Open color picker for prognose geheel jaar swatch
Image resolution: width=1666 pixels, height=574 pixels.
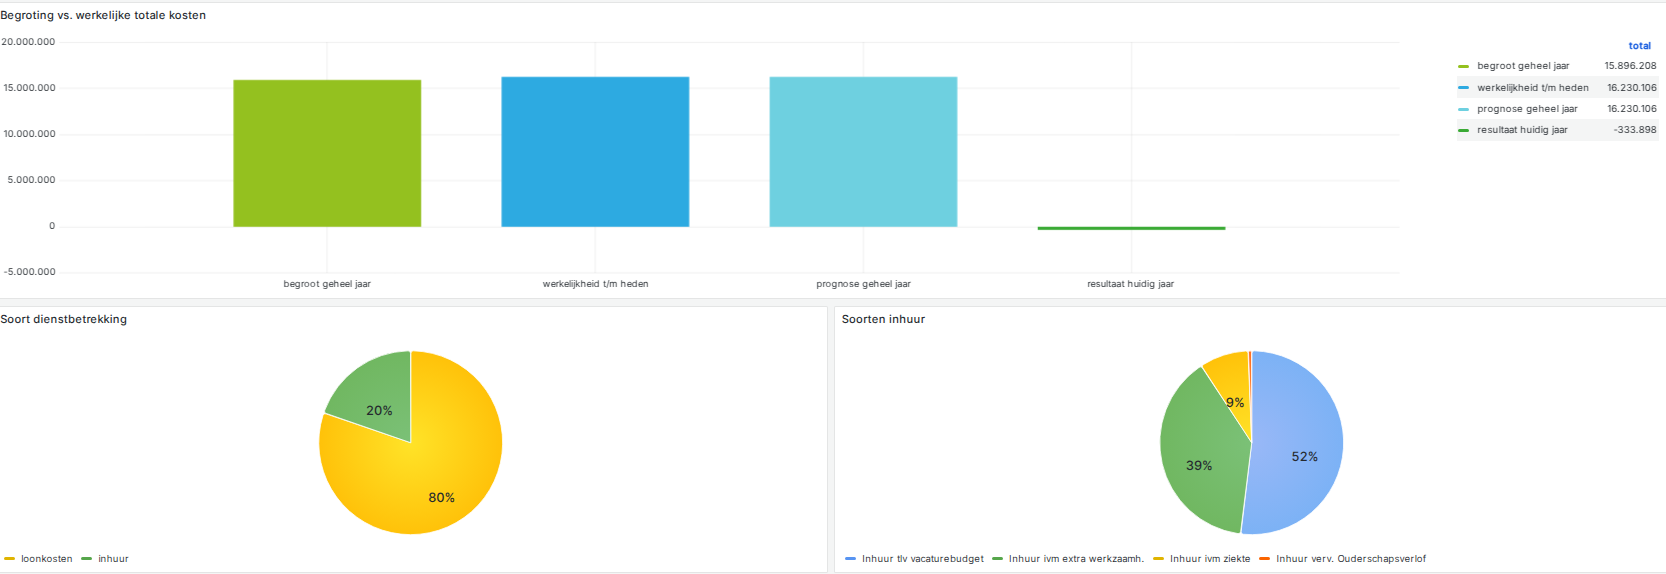(1463, 109)
